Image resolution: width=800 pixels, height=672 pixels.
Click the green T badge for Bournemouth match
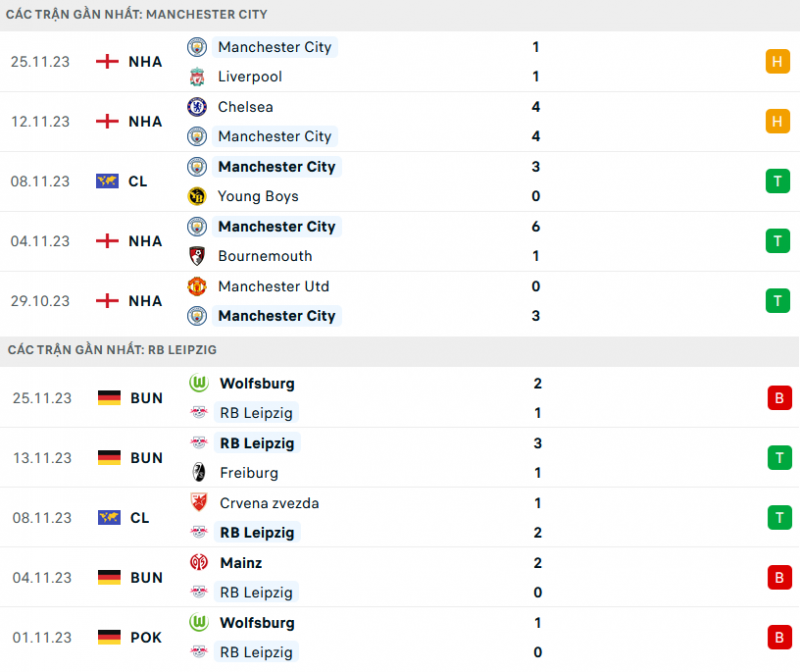[x=777, y=241]
